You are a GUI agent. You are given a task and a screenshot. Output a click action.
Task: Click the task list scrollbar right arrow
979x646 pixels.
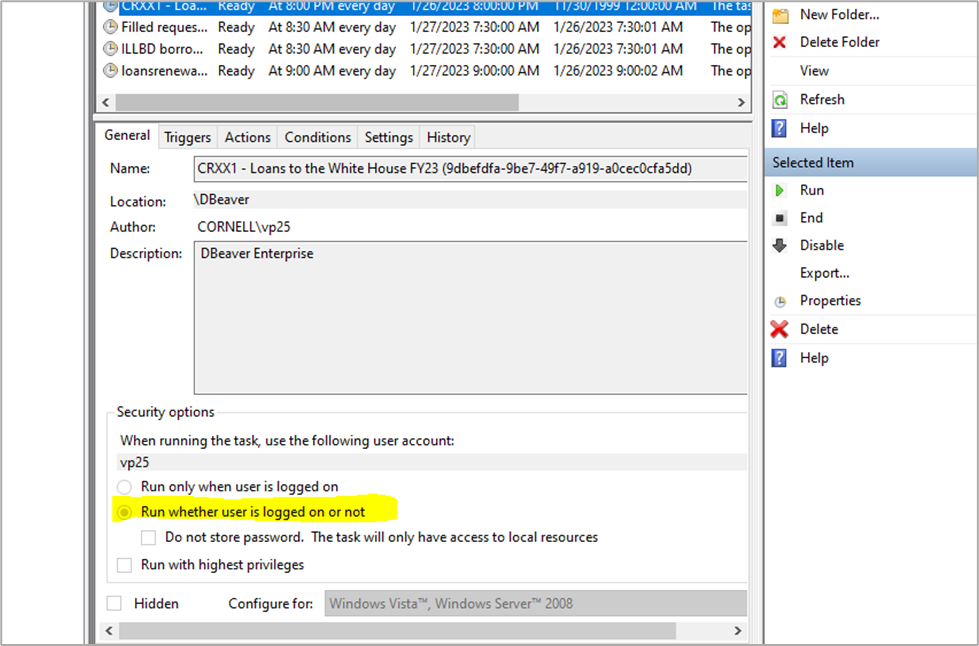point(740,102)
